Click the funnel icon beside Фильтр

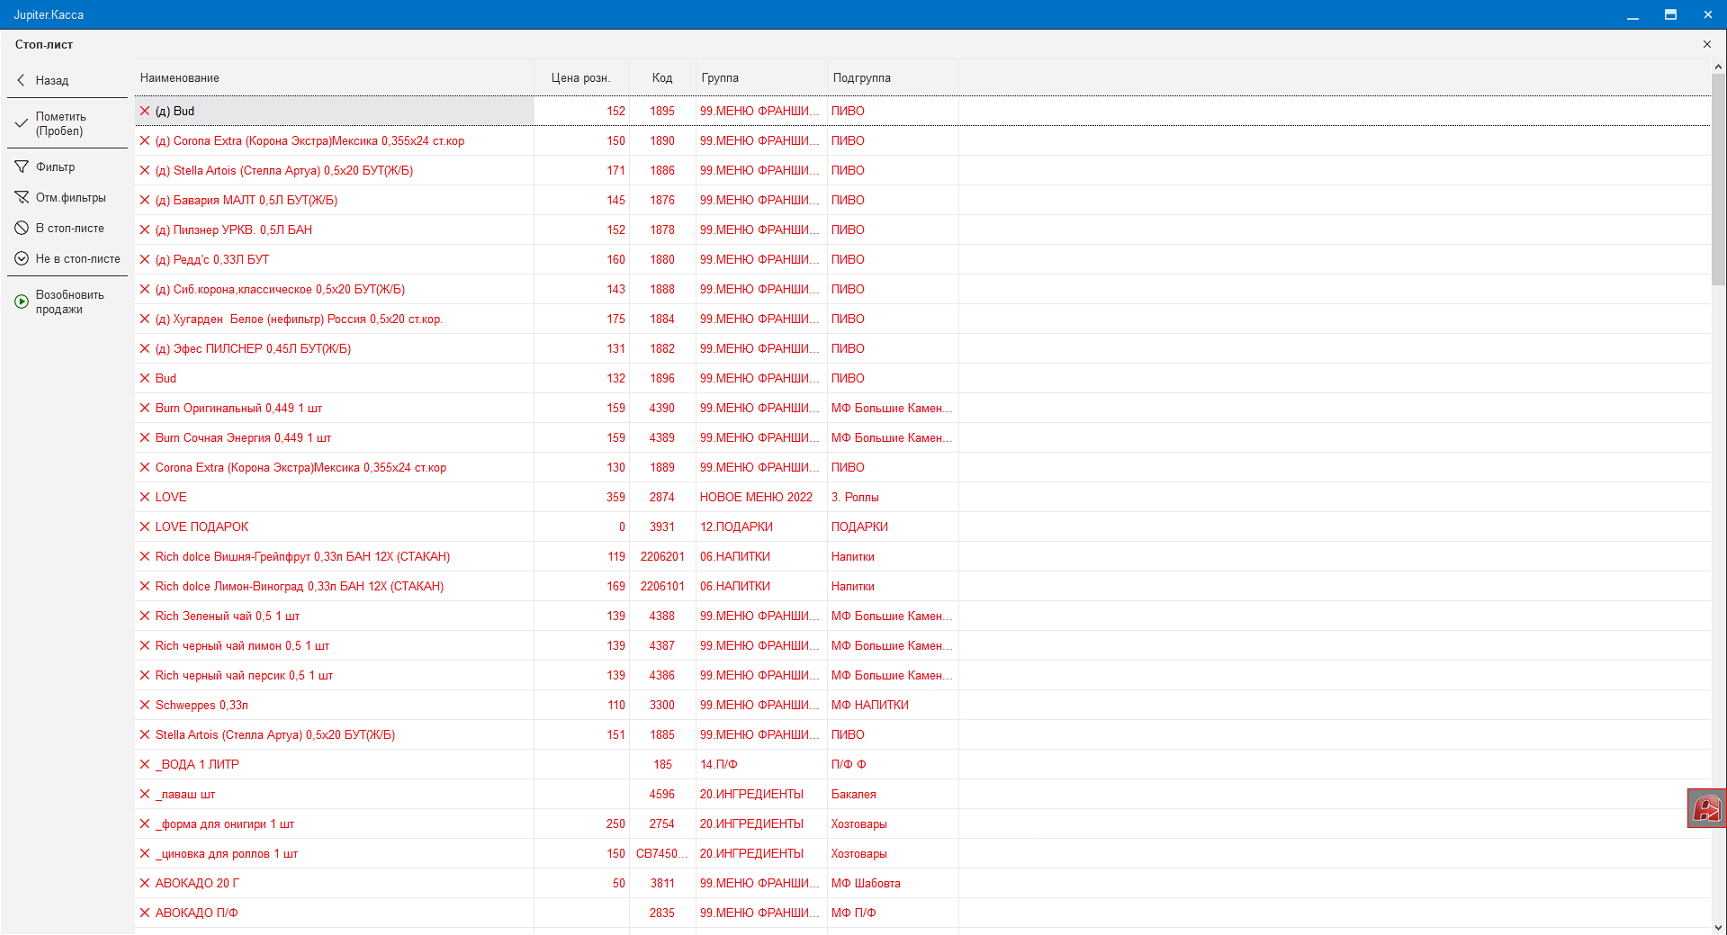click(x=21, y=167)
